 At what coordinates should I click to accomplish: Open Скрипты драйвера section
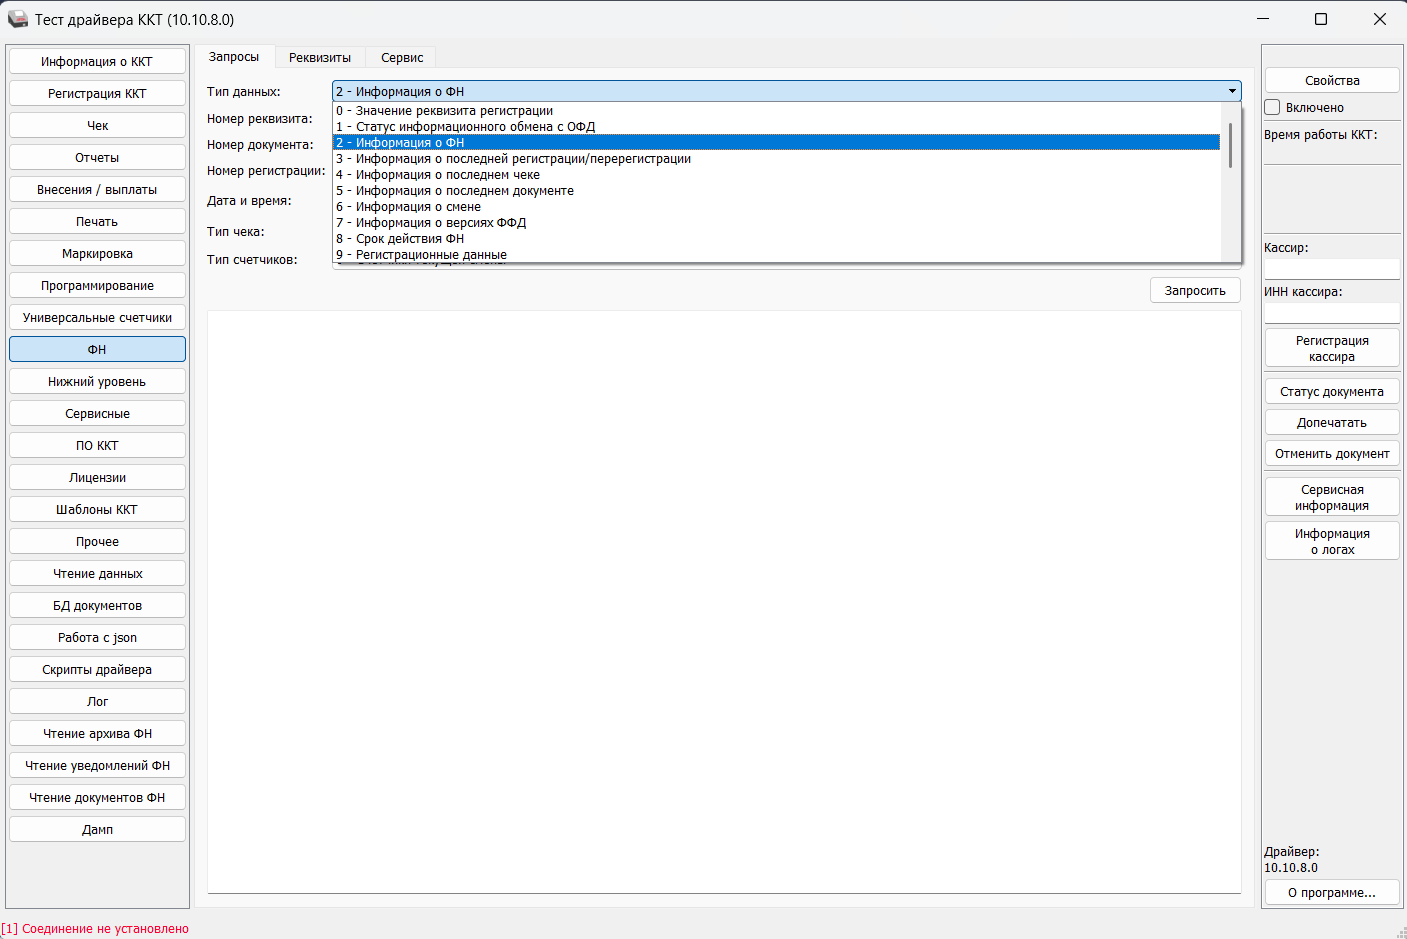coord(97,669)
